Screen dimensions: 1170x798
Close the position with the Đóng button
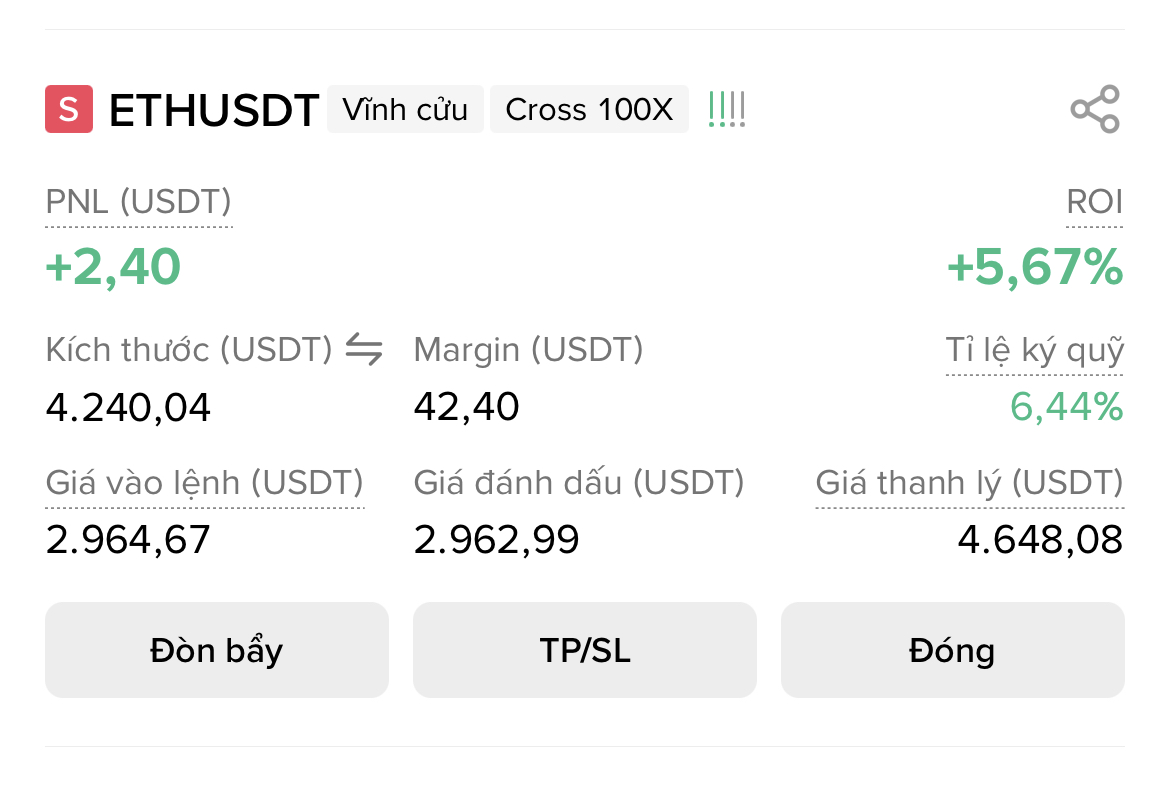tap(952, 650)
